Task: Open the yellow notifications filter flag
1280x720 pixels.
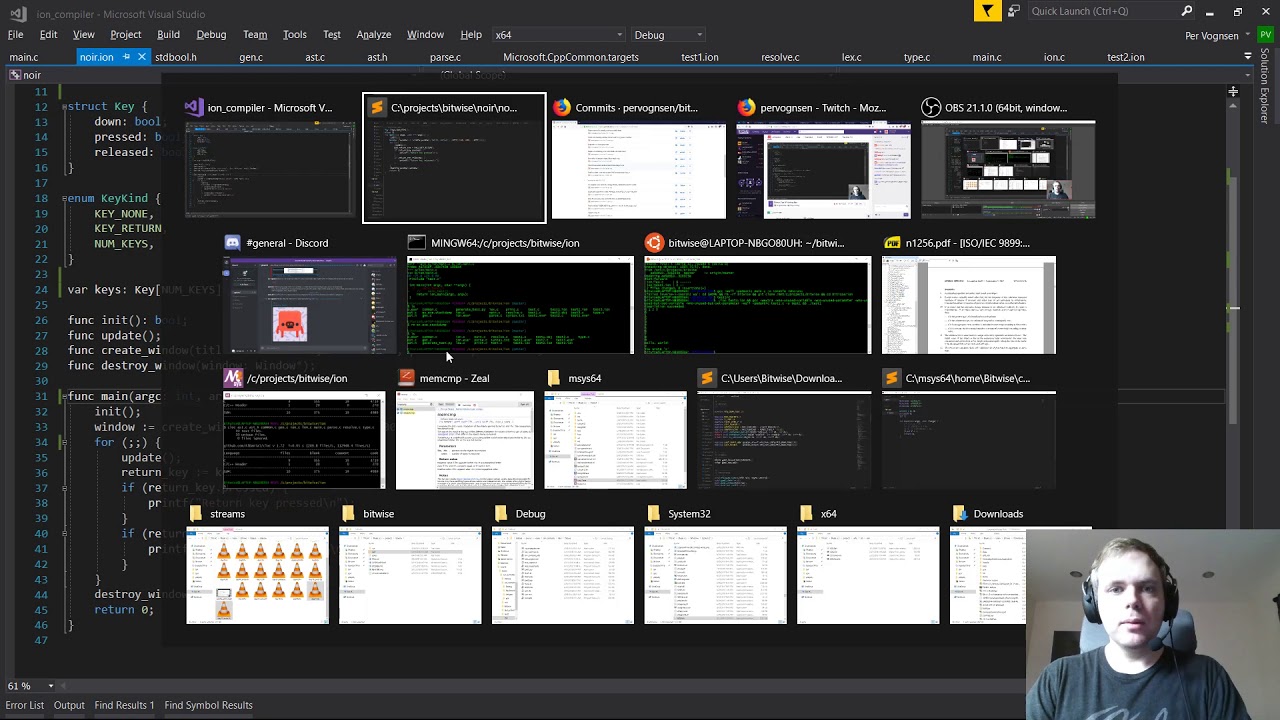Action: tap(987, 11)
